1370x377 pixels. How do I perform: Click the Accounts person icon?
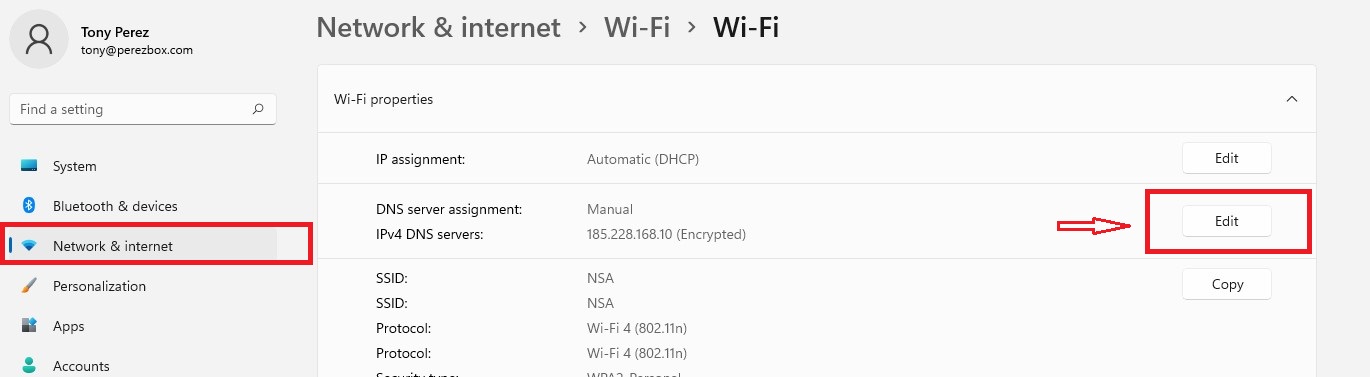point(29,366)
